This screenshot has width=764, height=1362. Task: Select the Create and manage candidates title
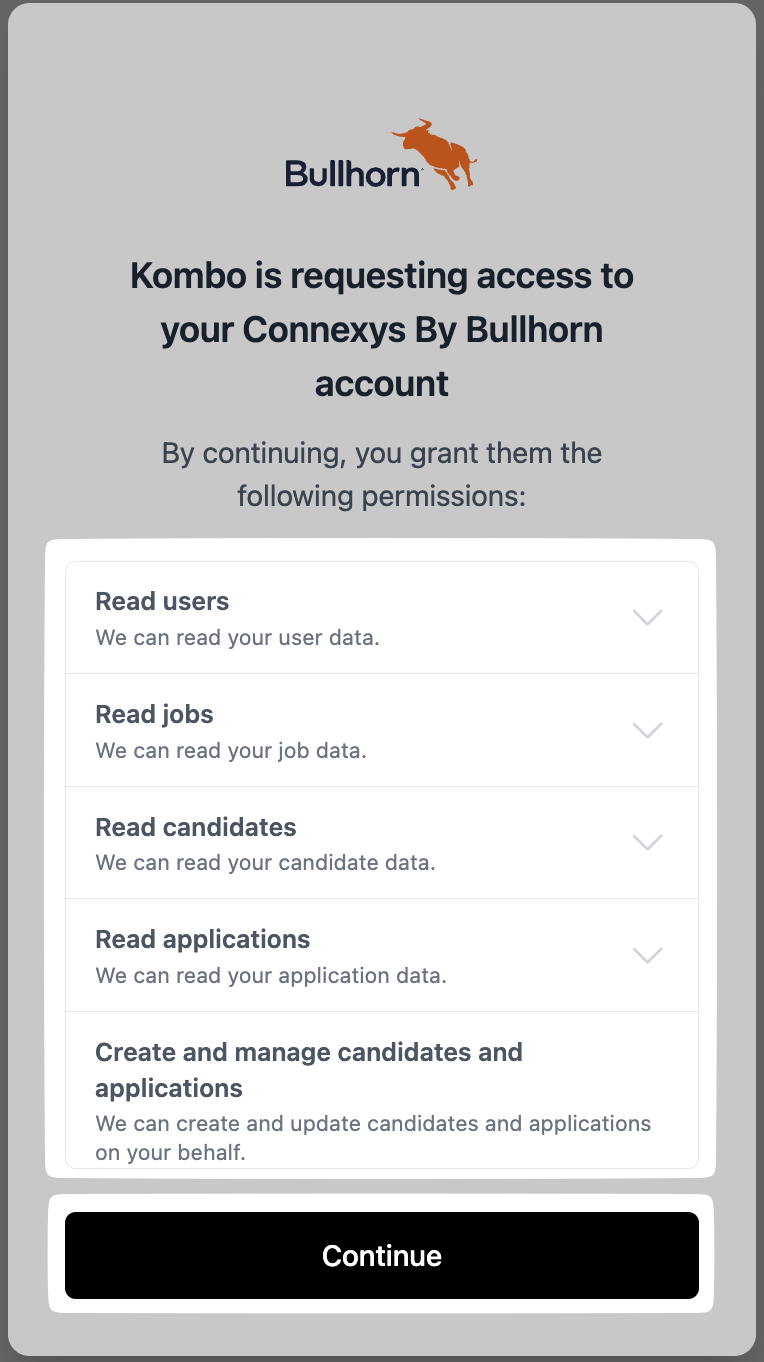coord(309,1070)
